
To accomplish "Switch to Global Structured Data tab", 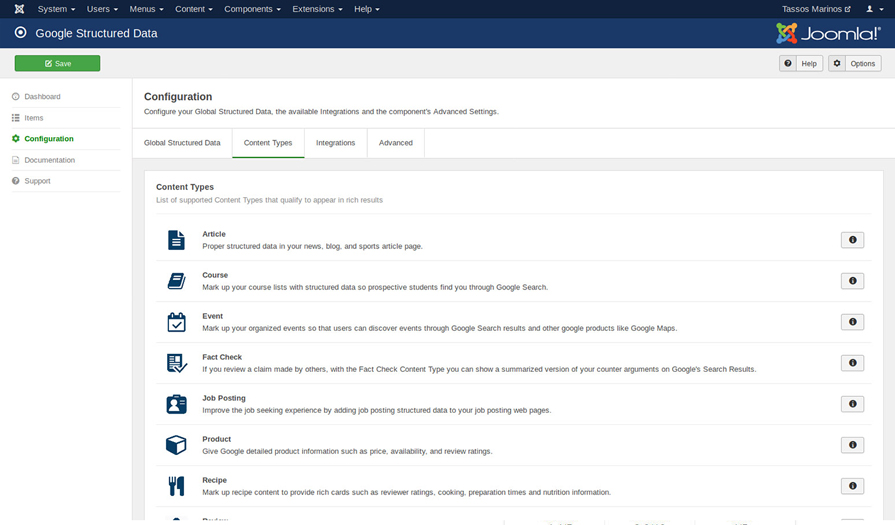I will click(x=182, y=143).
